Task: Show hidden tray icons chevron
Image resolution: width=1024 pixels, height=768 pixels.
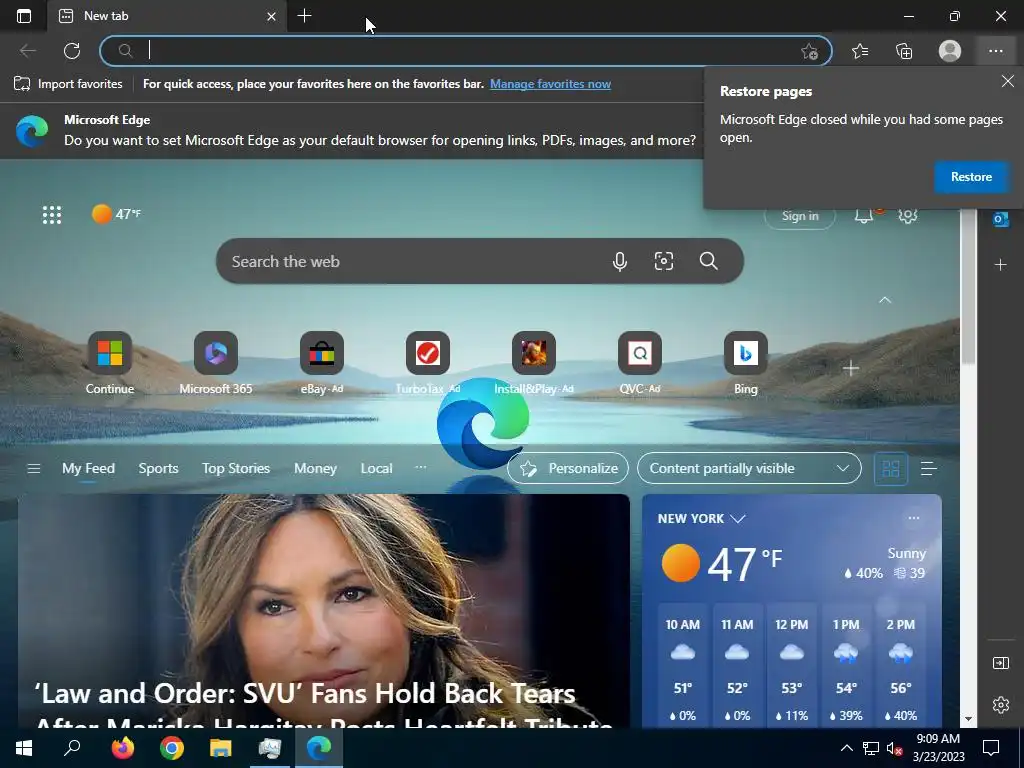Action: (846, 748)
